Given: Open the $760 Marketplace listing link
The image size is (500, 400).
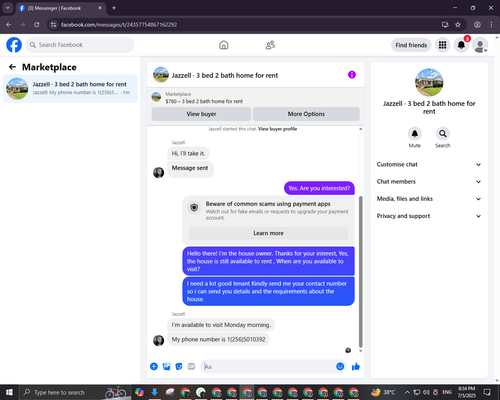Looking at the screenshot, I should pos(204,101).
